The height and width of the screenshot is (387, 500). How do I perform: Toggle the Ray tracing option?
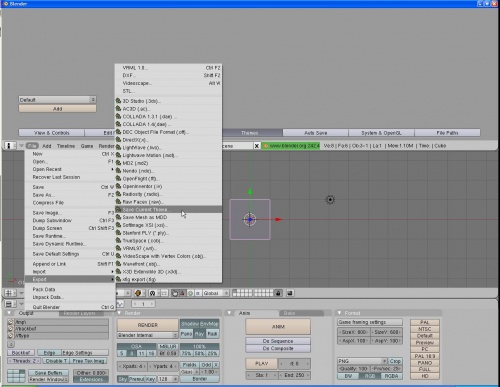[x=199, y=334]
